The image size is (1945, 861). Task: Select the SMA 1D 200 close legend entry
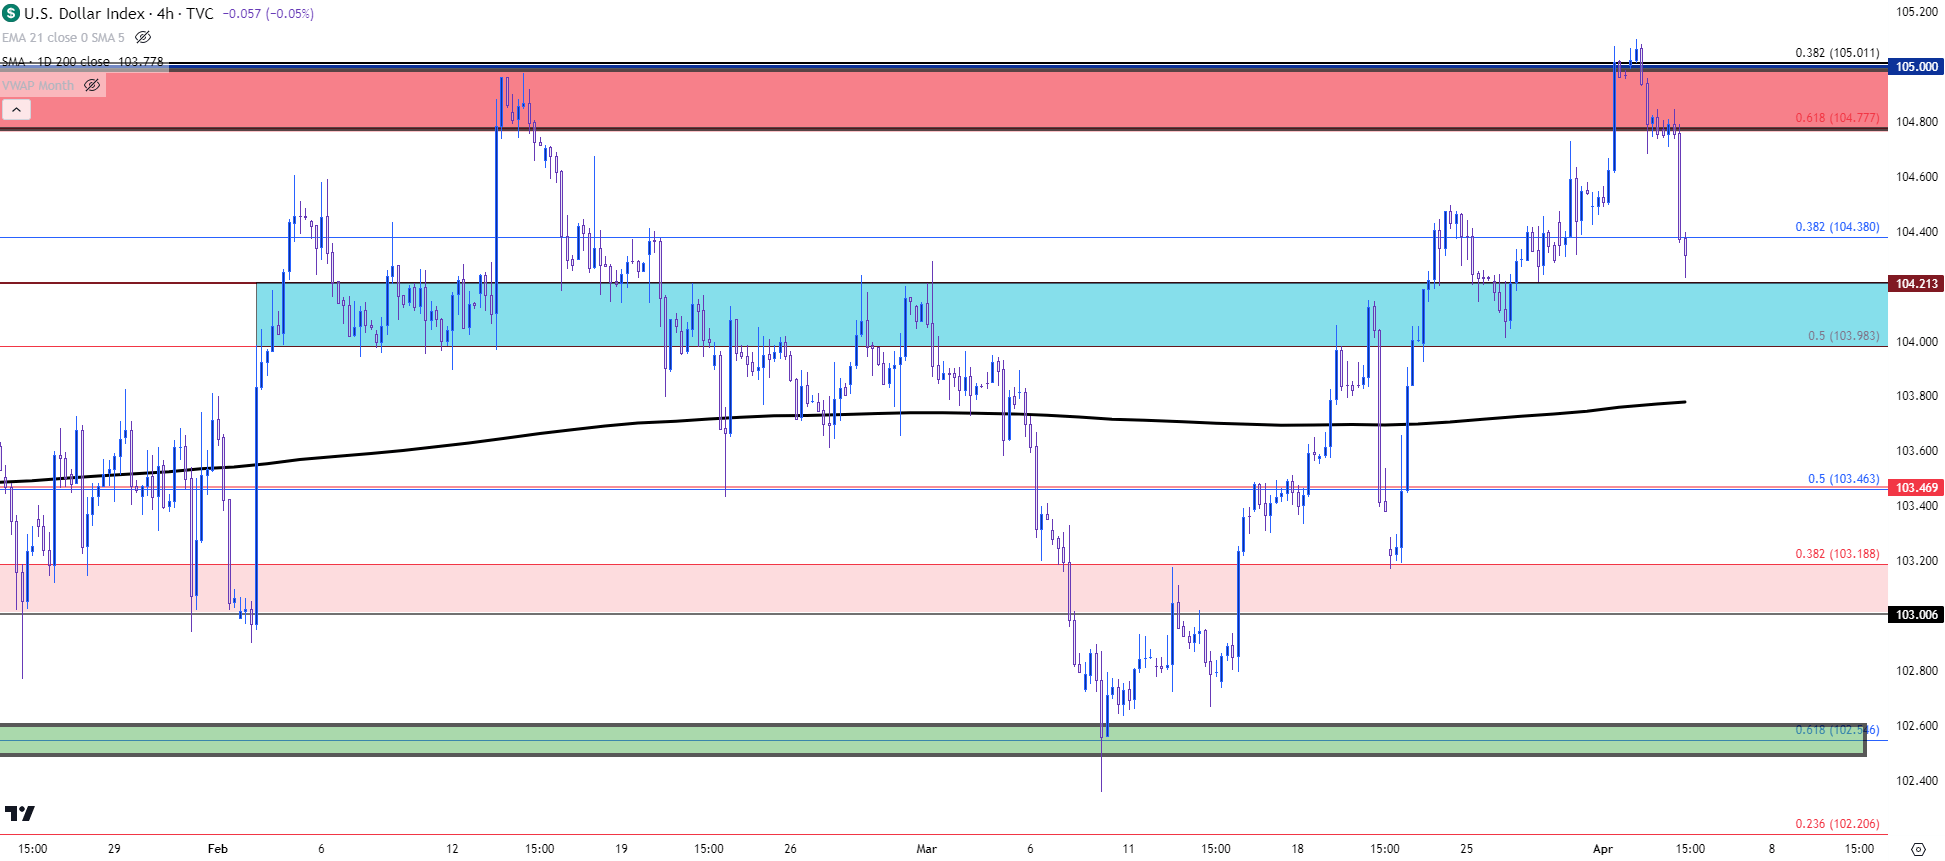82,61
